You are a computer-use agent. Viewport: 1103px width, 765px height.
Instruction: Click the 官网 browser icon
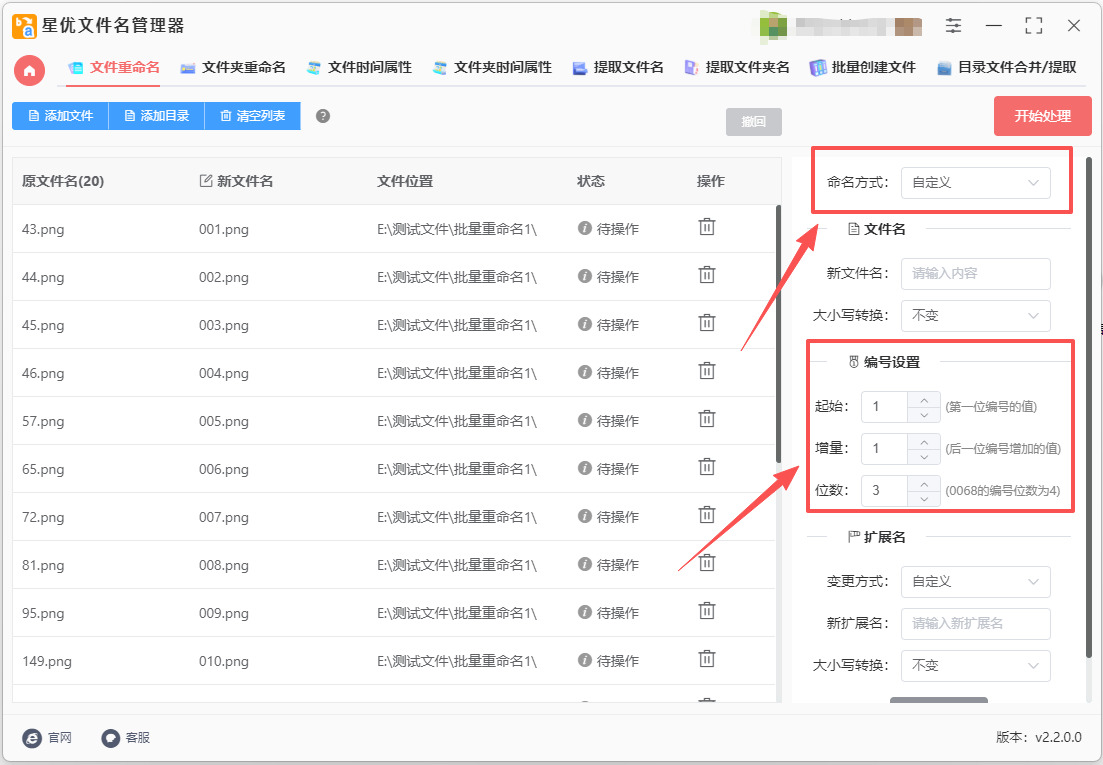(x=32, y=738)
